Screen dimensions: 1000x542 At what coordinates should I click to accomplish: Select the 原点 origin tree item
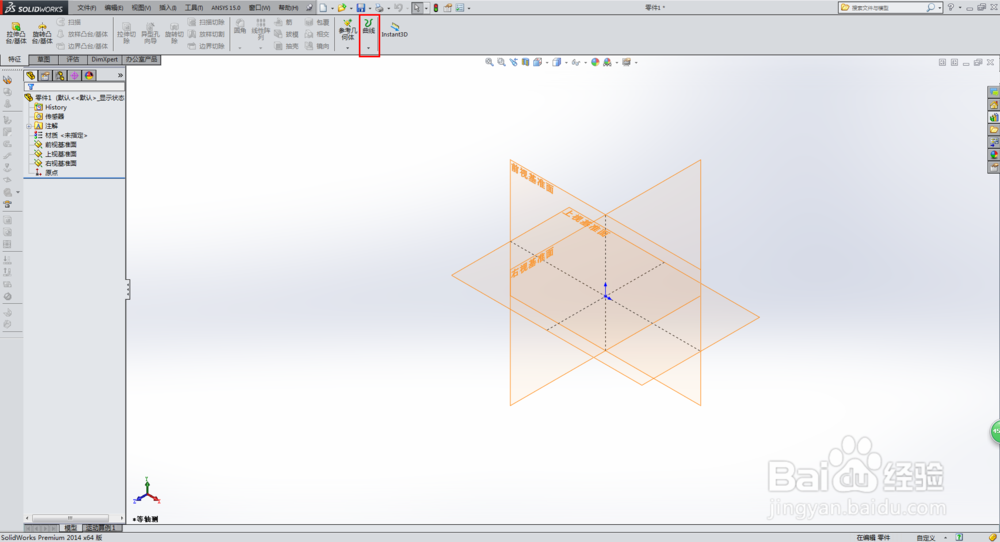point(47,173)
